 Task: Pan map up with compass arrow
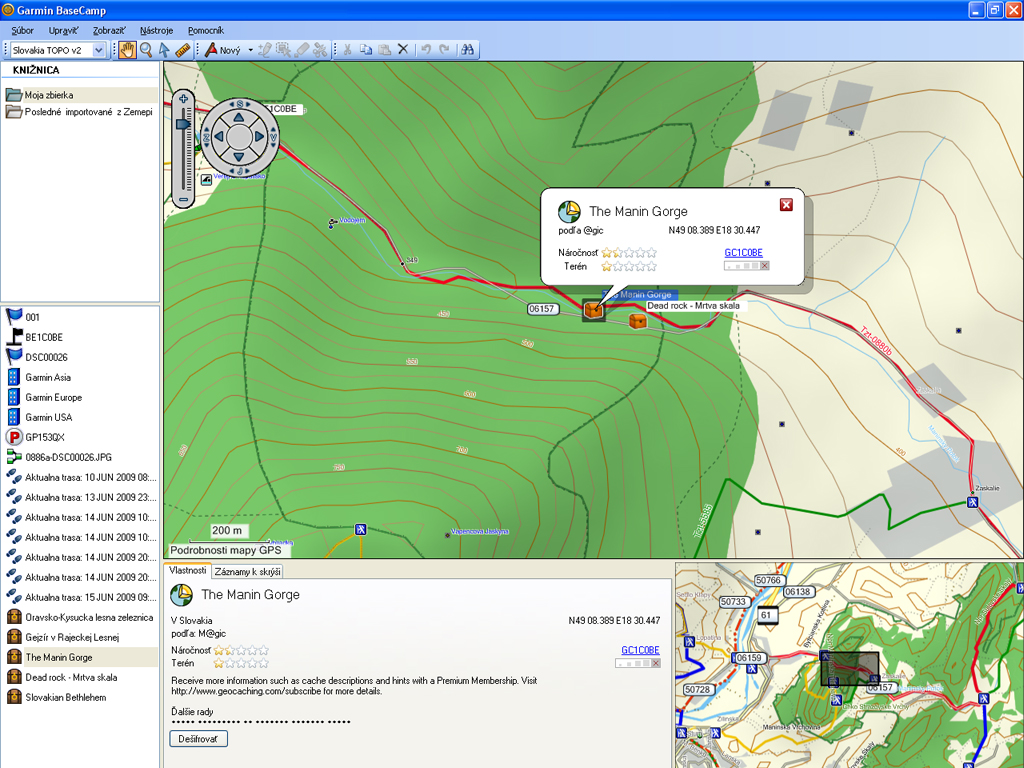[240, 117]
